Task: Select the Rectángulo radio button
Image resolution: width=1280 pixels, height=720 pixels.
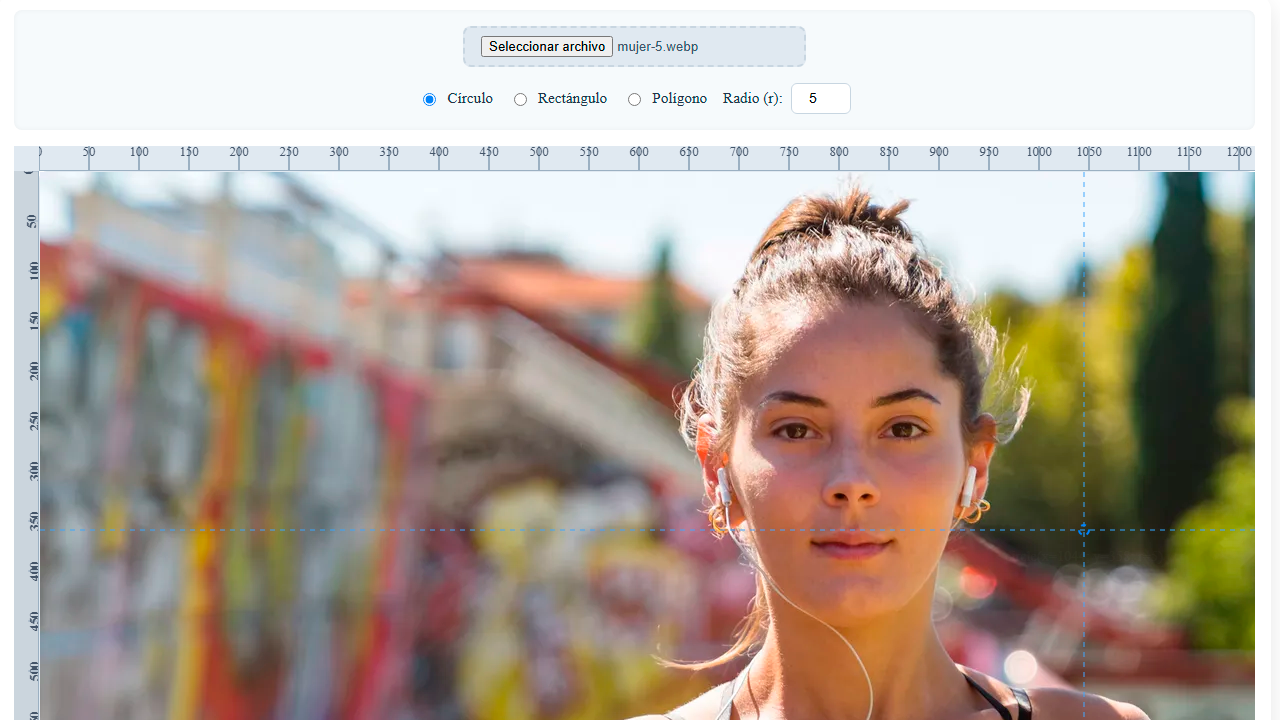Action: (520, 99)
